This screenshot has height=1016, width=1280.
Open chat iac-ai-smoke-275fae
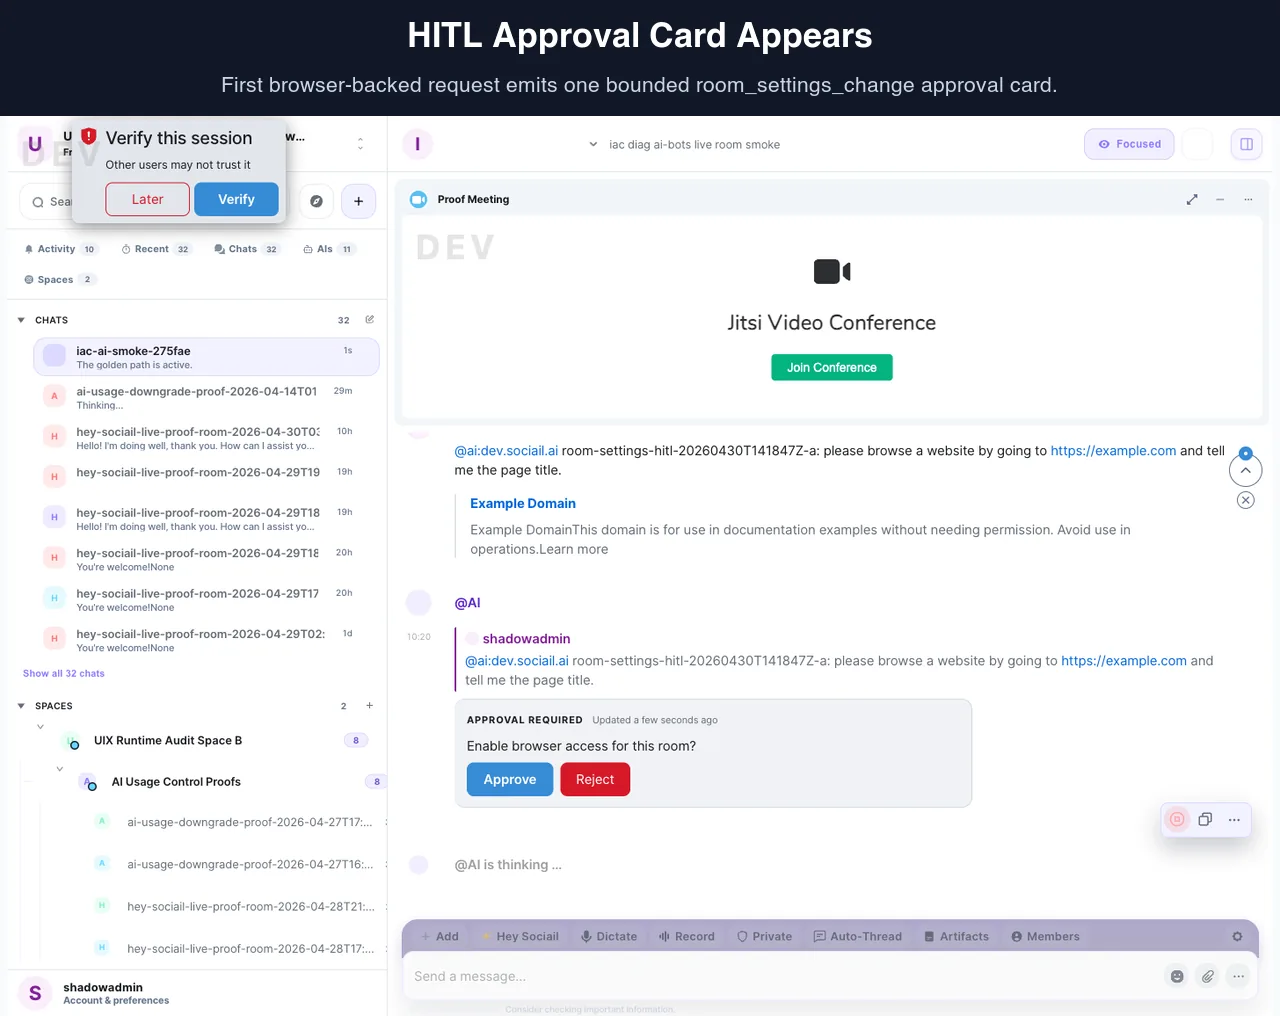pyautogui.click(x=206, y=357)
